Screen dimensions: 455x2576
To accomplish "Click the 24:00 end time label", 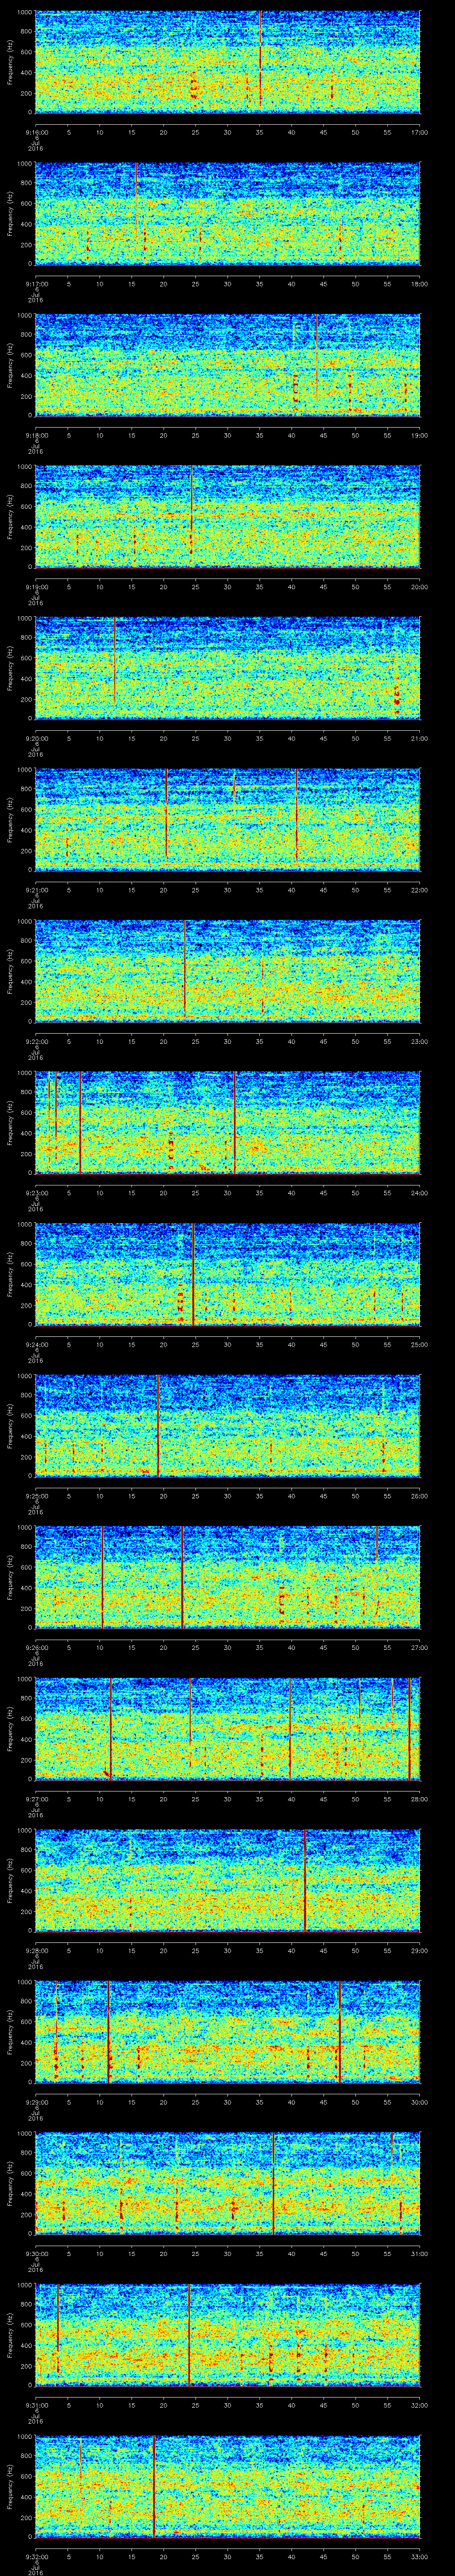I will pos(420,1192).
